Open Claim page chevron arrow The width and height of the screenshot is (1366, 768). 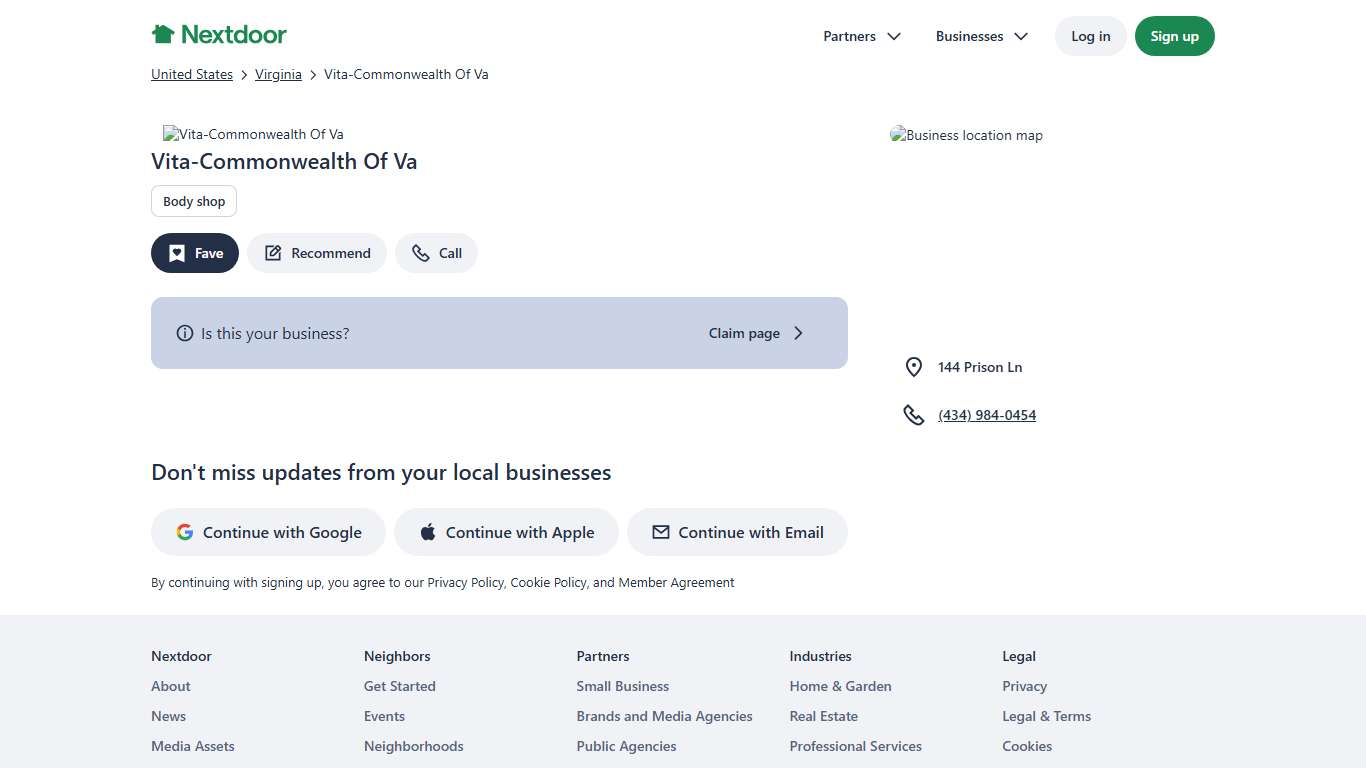(x=798, y=334)
